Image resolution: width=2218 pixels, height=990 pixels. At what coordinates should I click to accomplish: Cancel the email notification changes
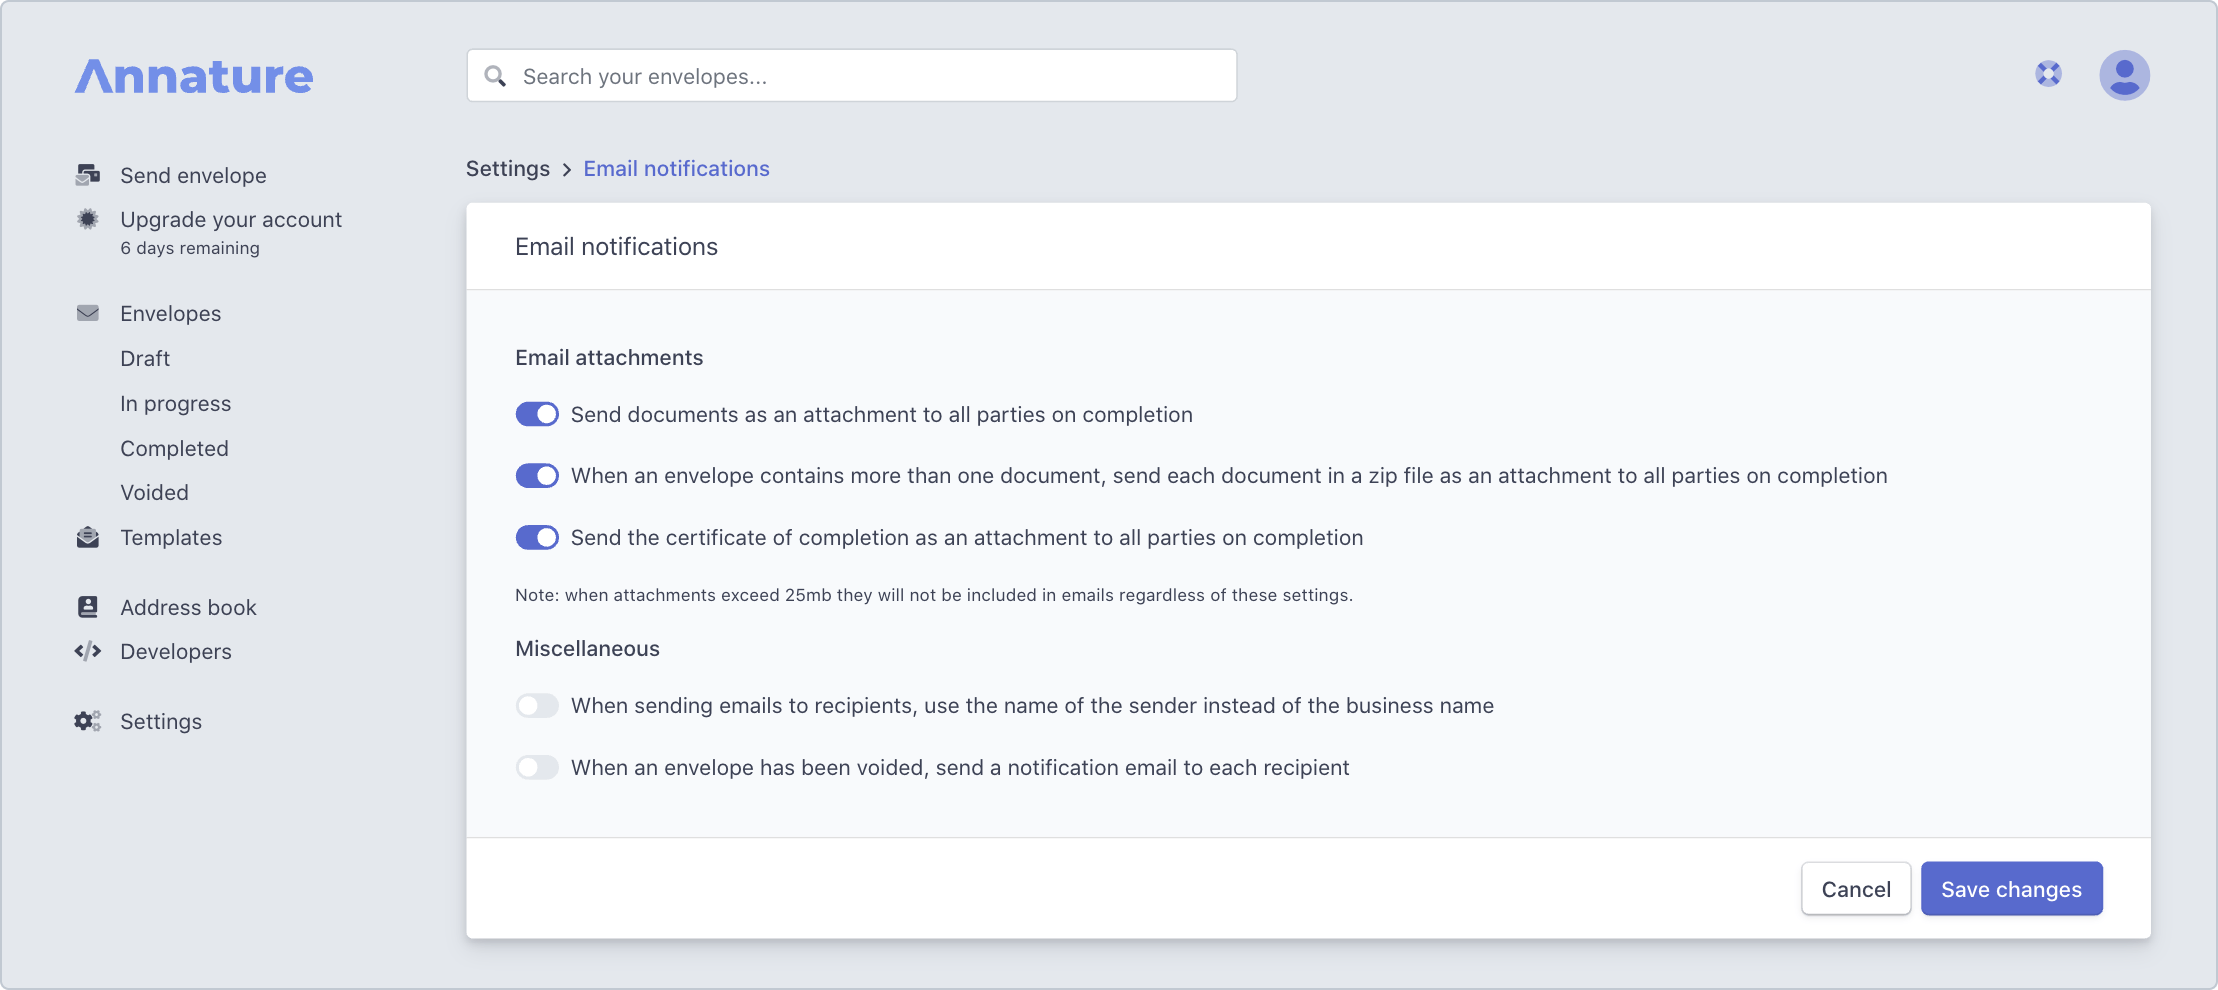[x=1855, y=888]
